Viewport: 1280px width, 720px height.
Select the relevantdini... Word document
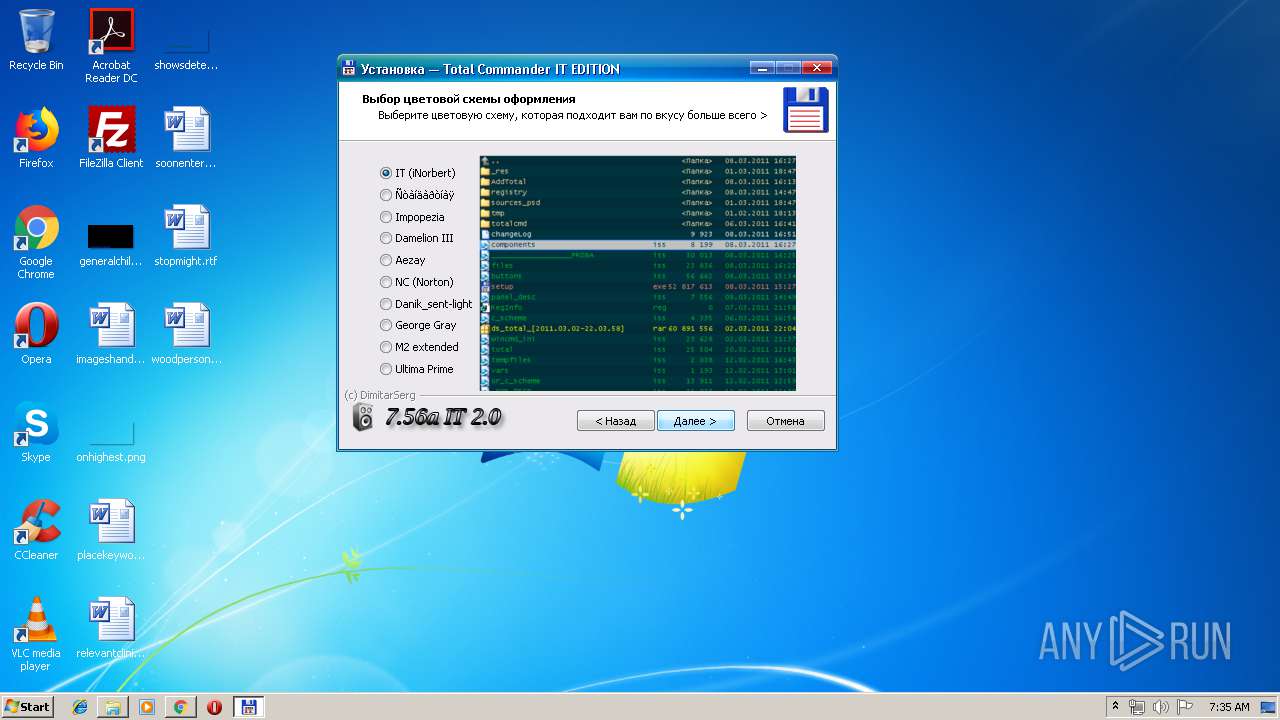(111, 628)
